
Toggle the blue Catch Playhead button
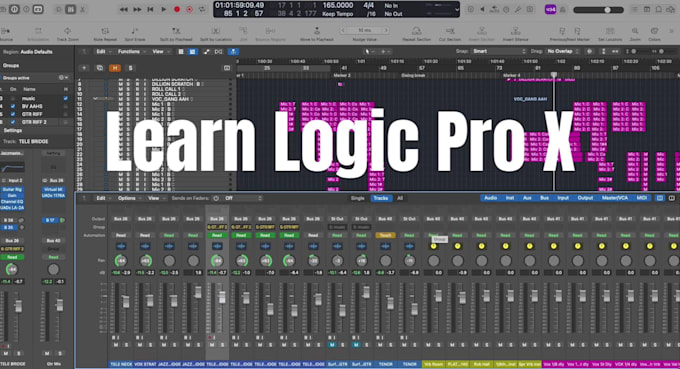click(x=233, y=52)
